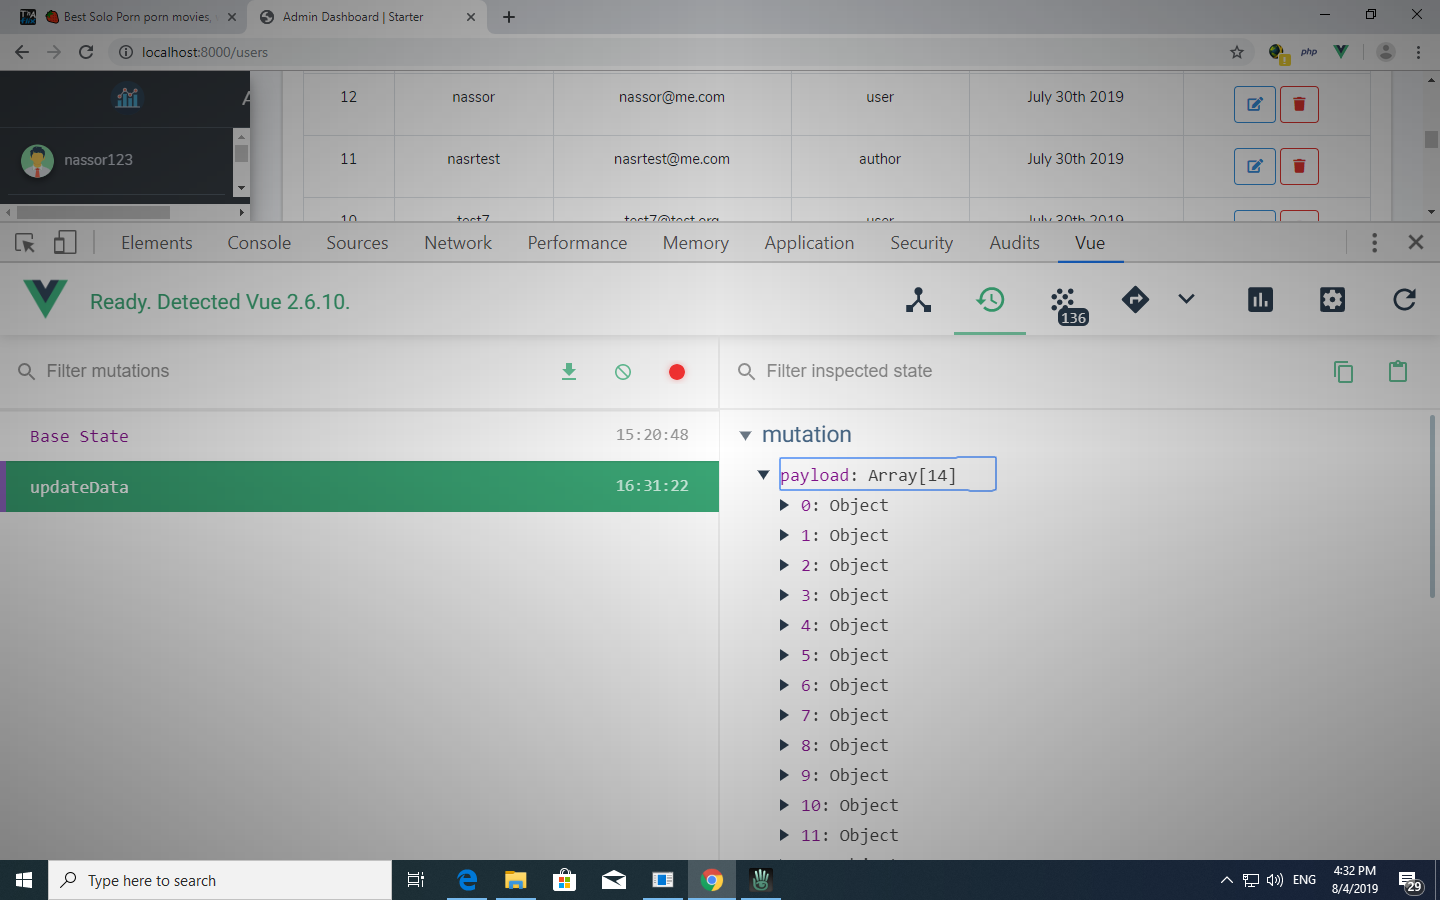Revert all mutations with the ban icon

tap(622, 371)
